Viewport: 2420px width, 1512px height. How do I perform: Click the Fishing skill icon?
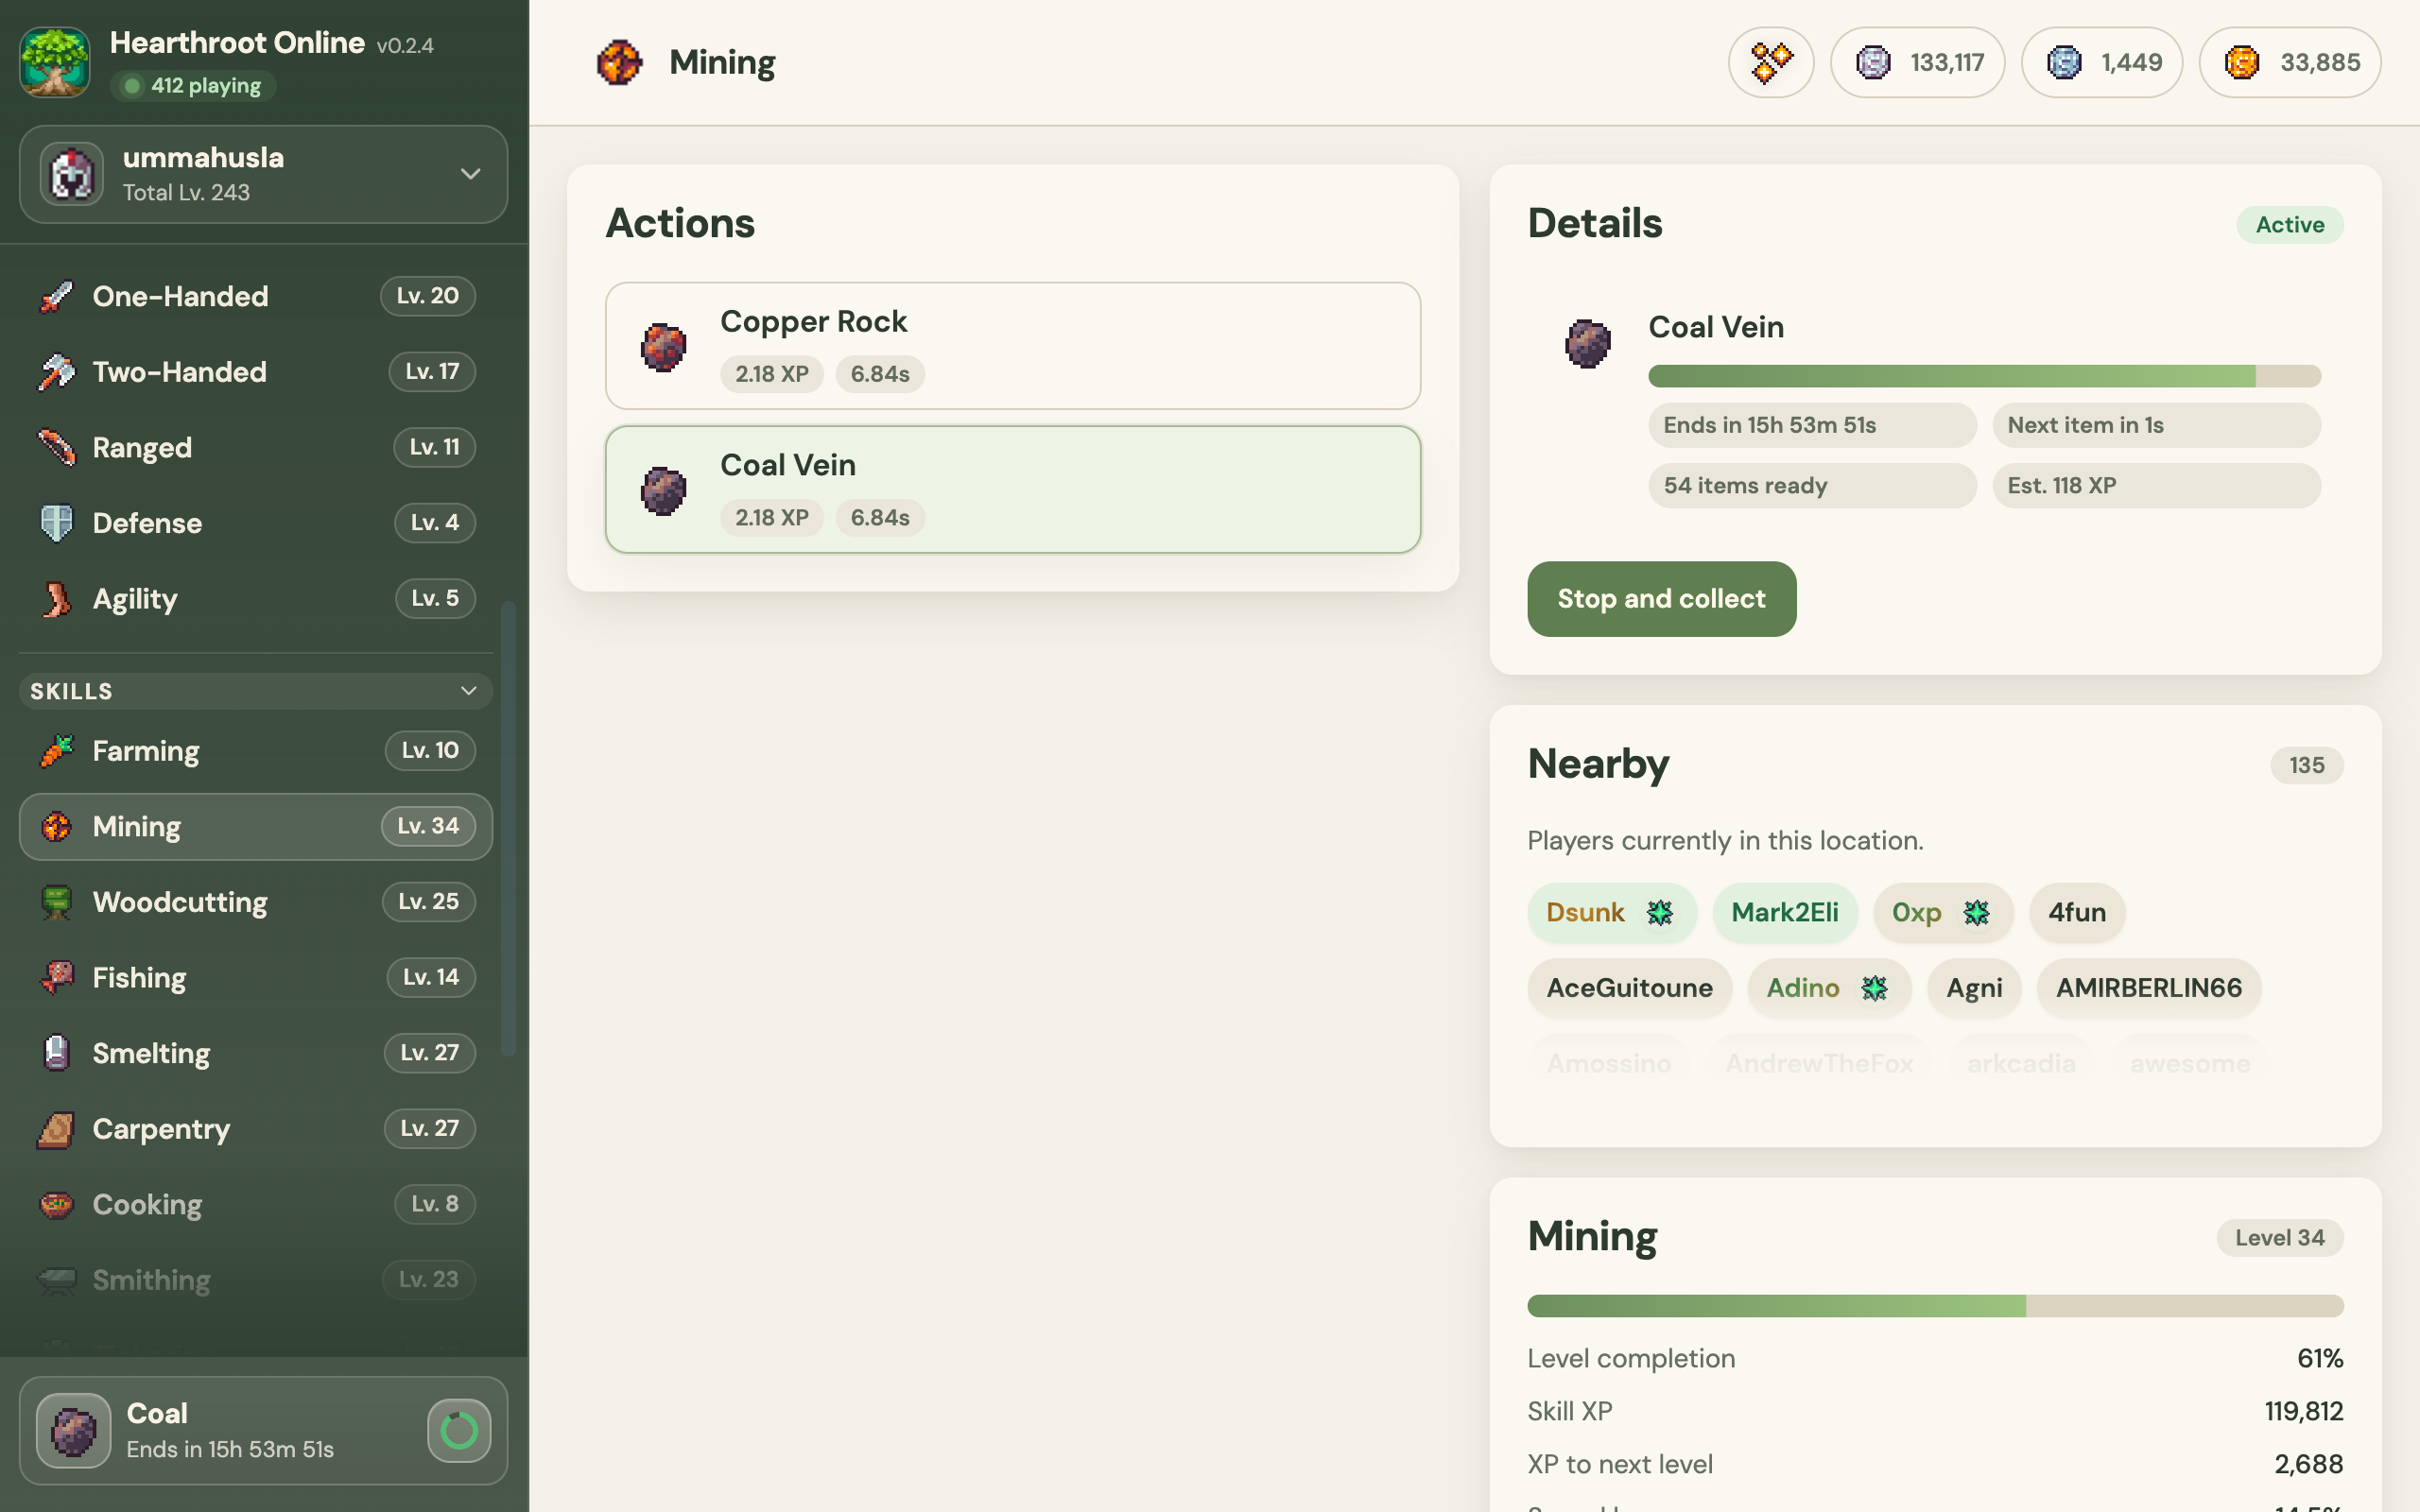point(57,977)
